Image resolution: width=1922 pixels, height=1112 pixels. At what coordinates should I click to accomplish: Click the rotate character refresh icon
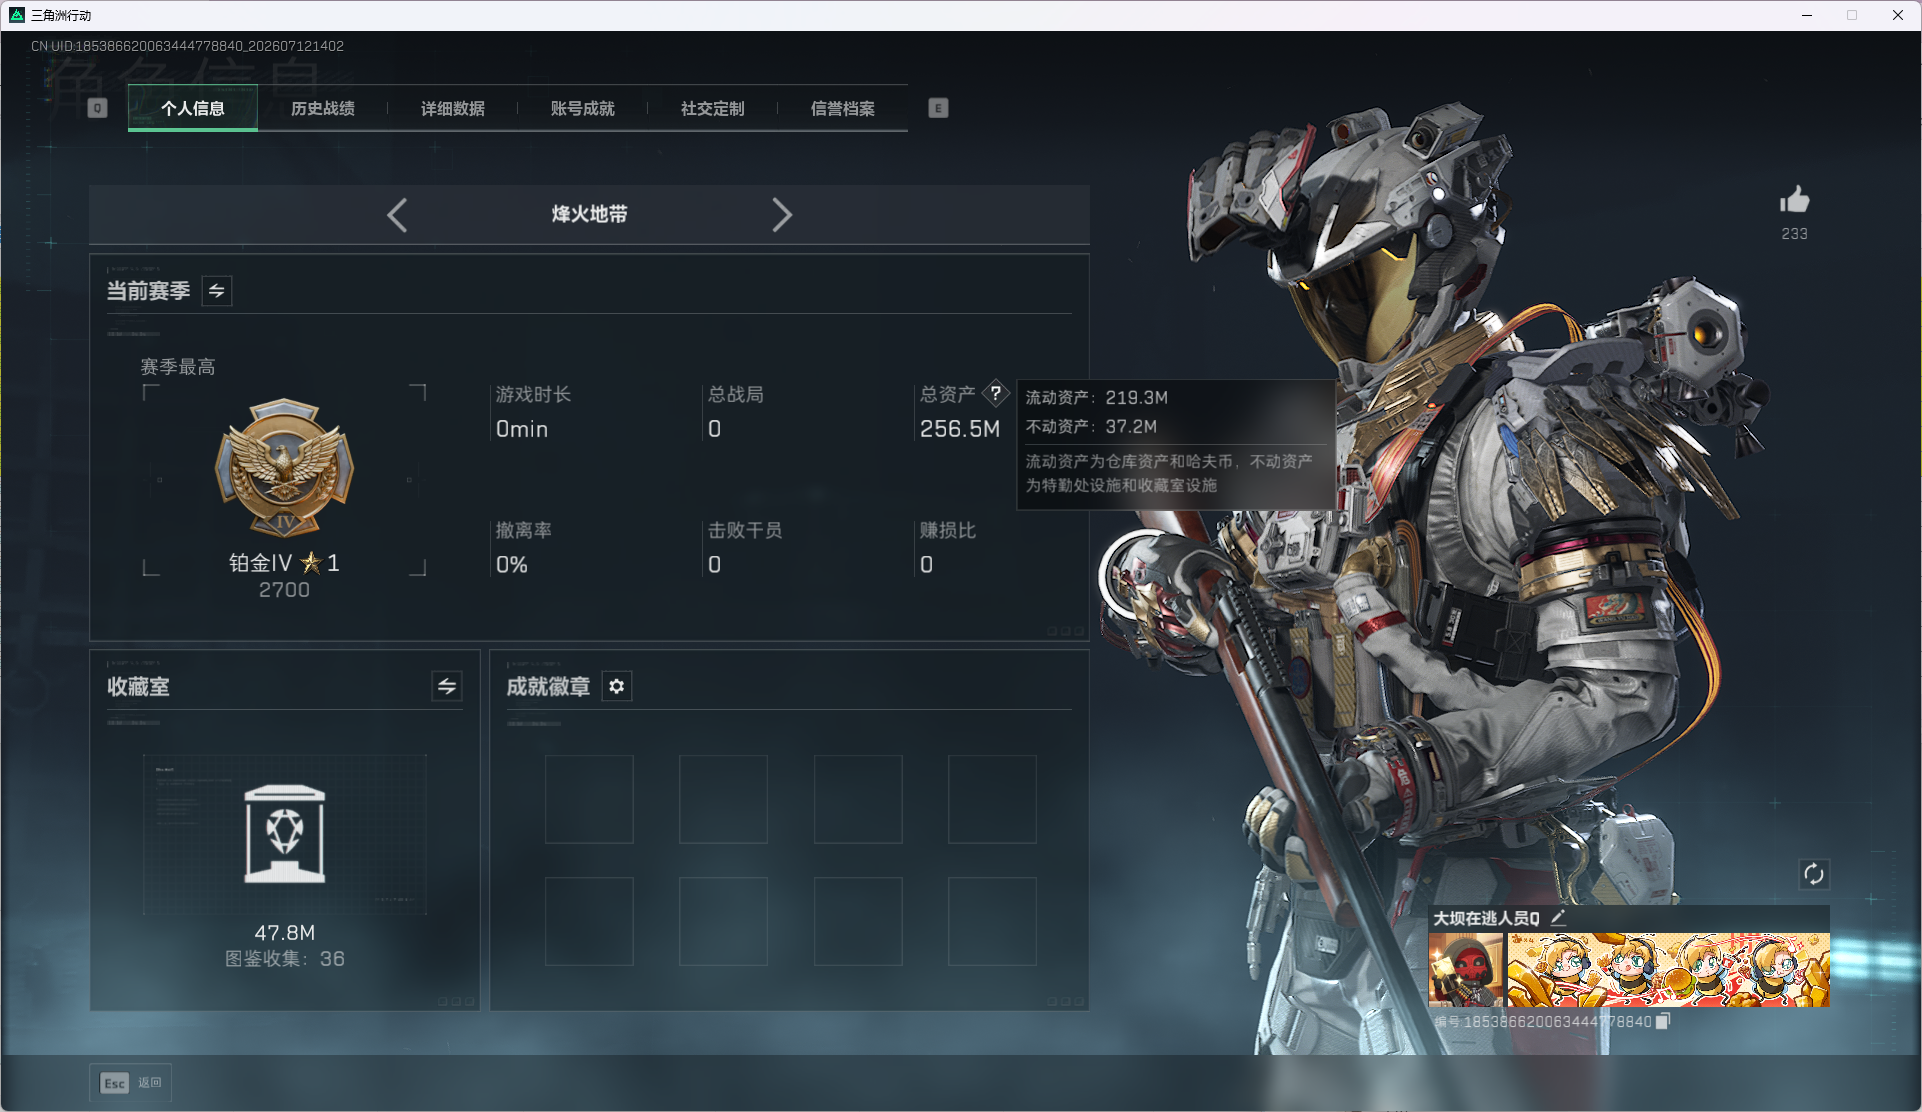pos(1814,874)
